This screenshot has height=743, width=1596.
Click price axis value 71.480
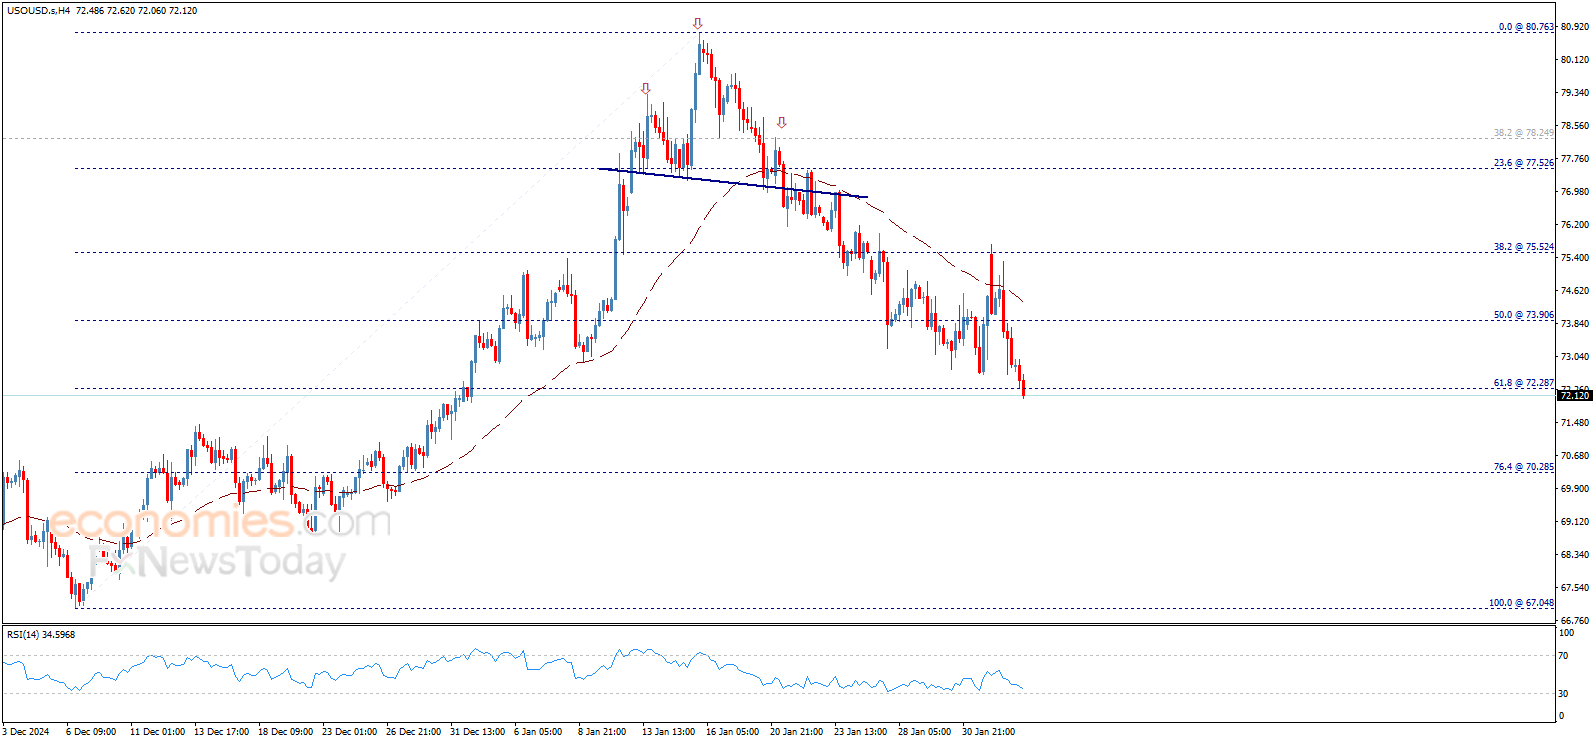[1575, 423]
